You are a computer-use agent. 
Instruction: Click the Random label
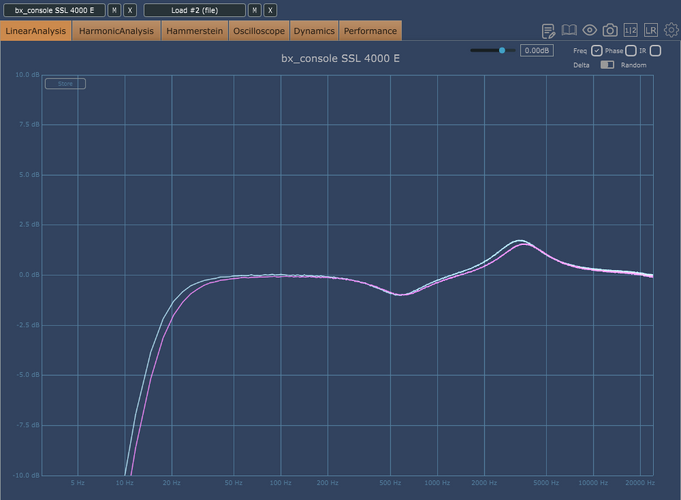tap(633, 65)
